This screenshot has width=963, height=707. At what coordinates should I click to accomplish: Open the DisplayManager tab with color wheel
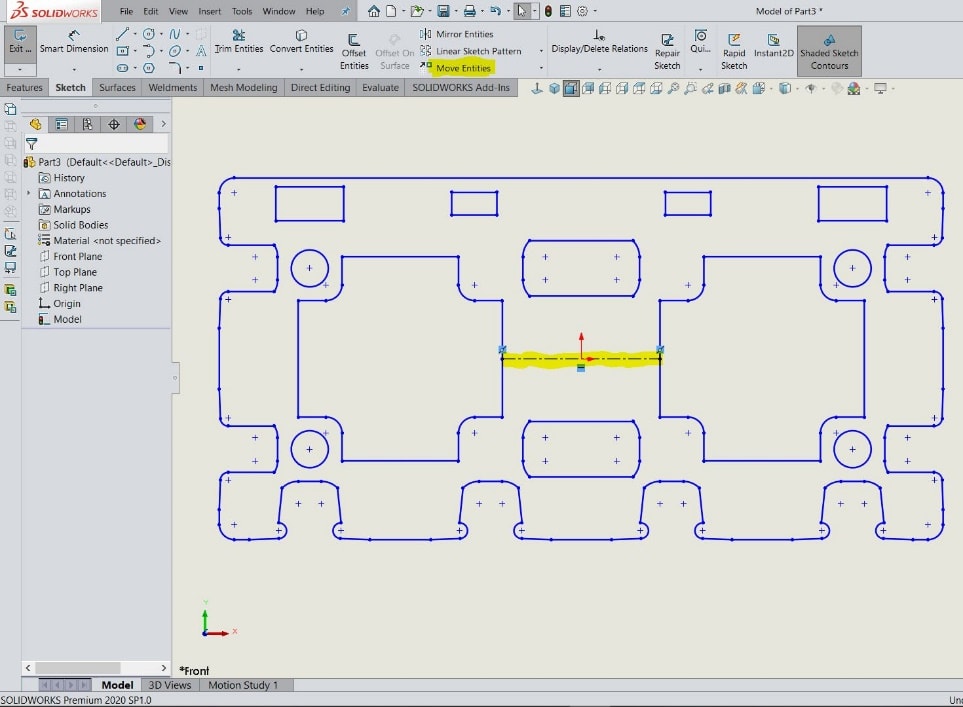tap(140, 124)
